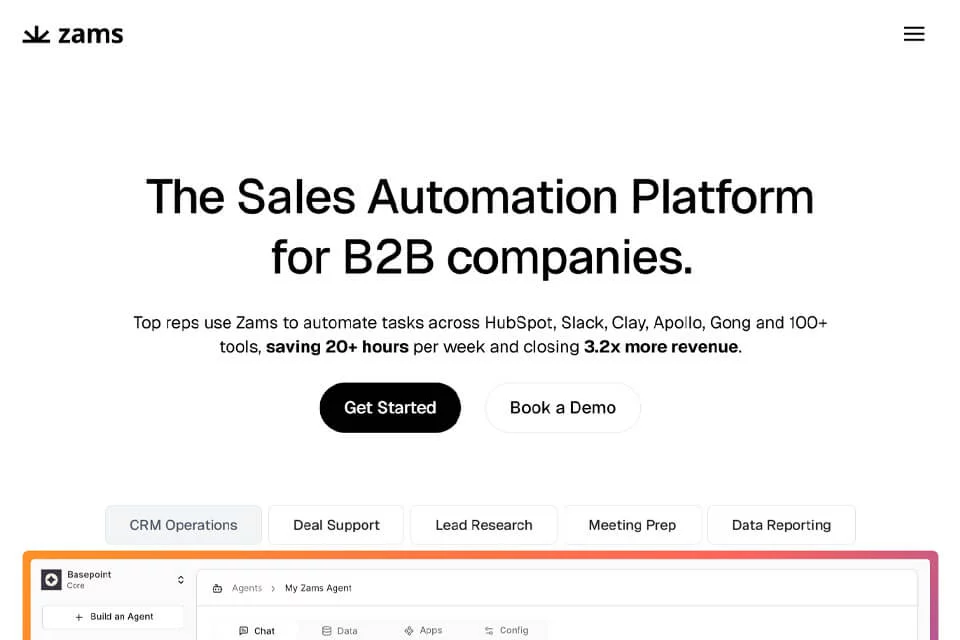Click the breadcrumb chevron after Agents
Screen dimensions: 960x640
click(273, 589)
